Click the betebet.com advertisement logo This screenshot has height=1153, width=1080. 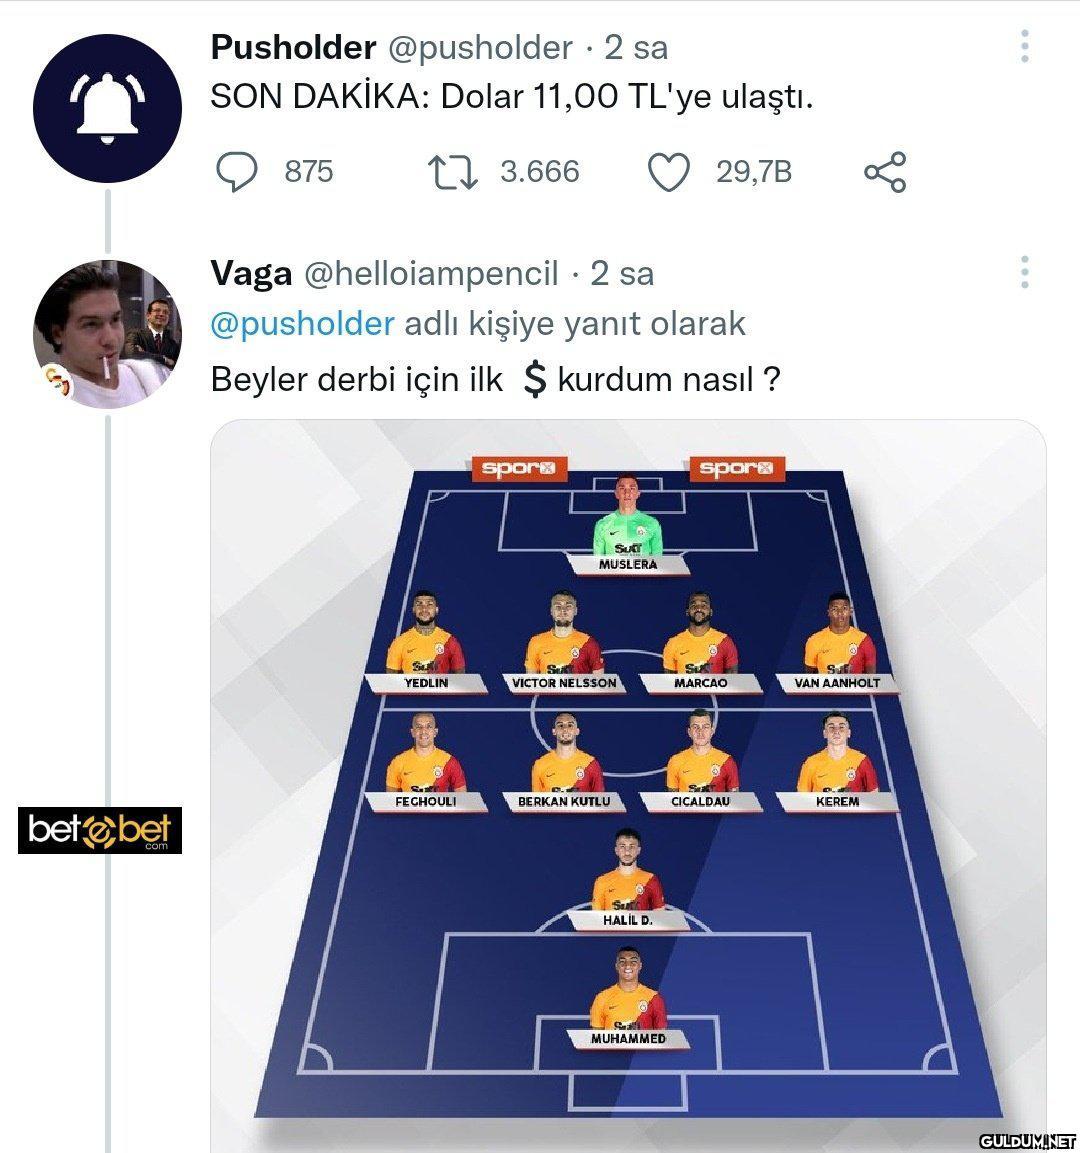point(100,830)
